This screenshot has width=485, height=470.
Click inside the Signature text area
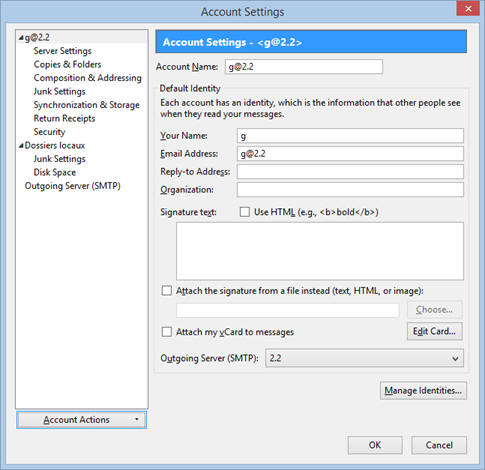(320, 251)
